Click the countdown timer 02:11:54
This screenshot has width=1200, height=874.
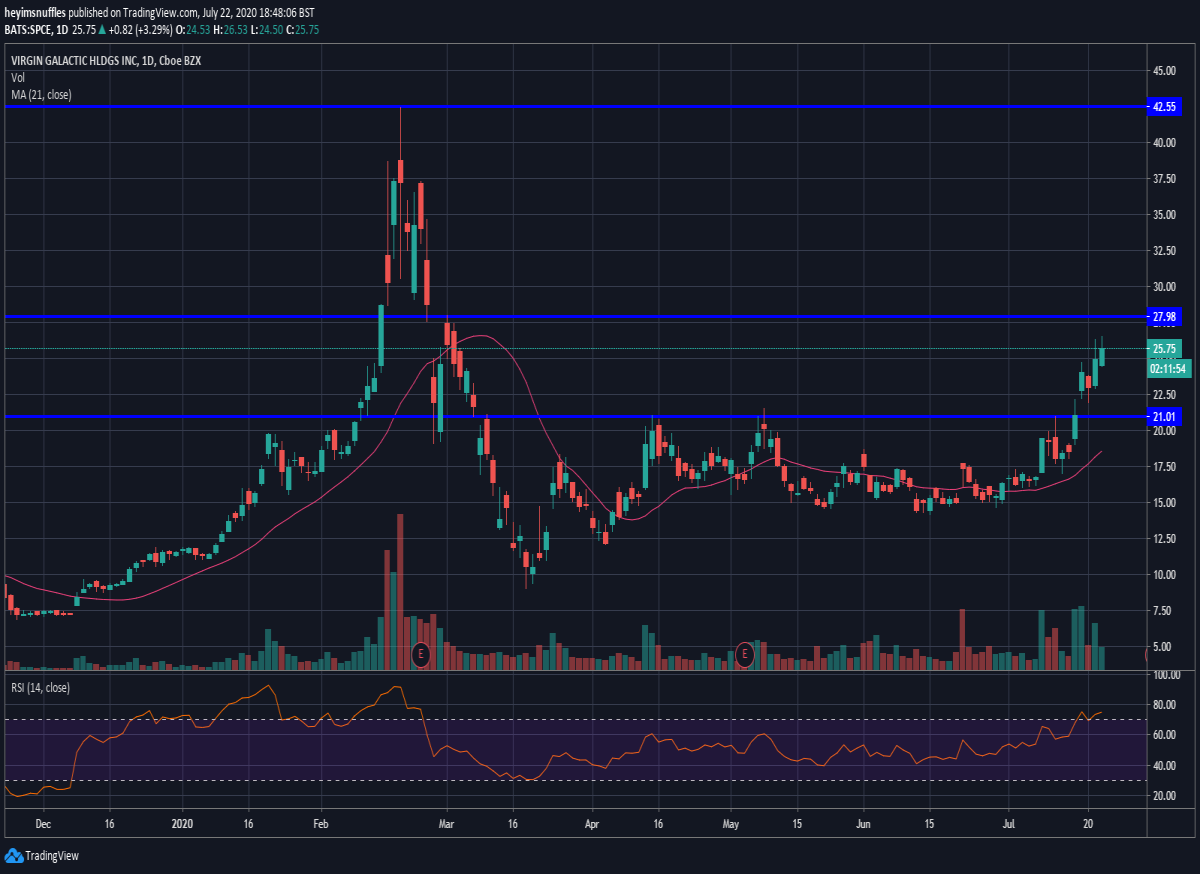1168,368
